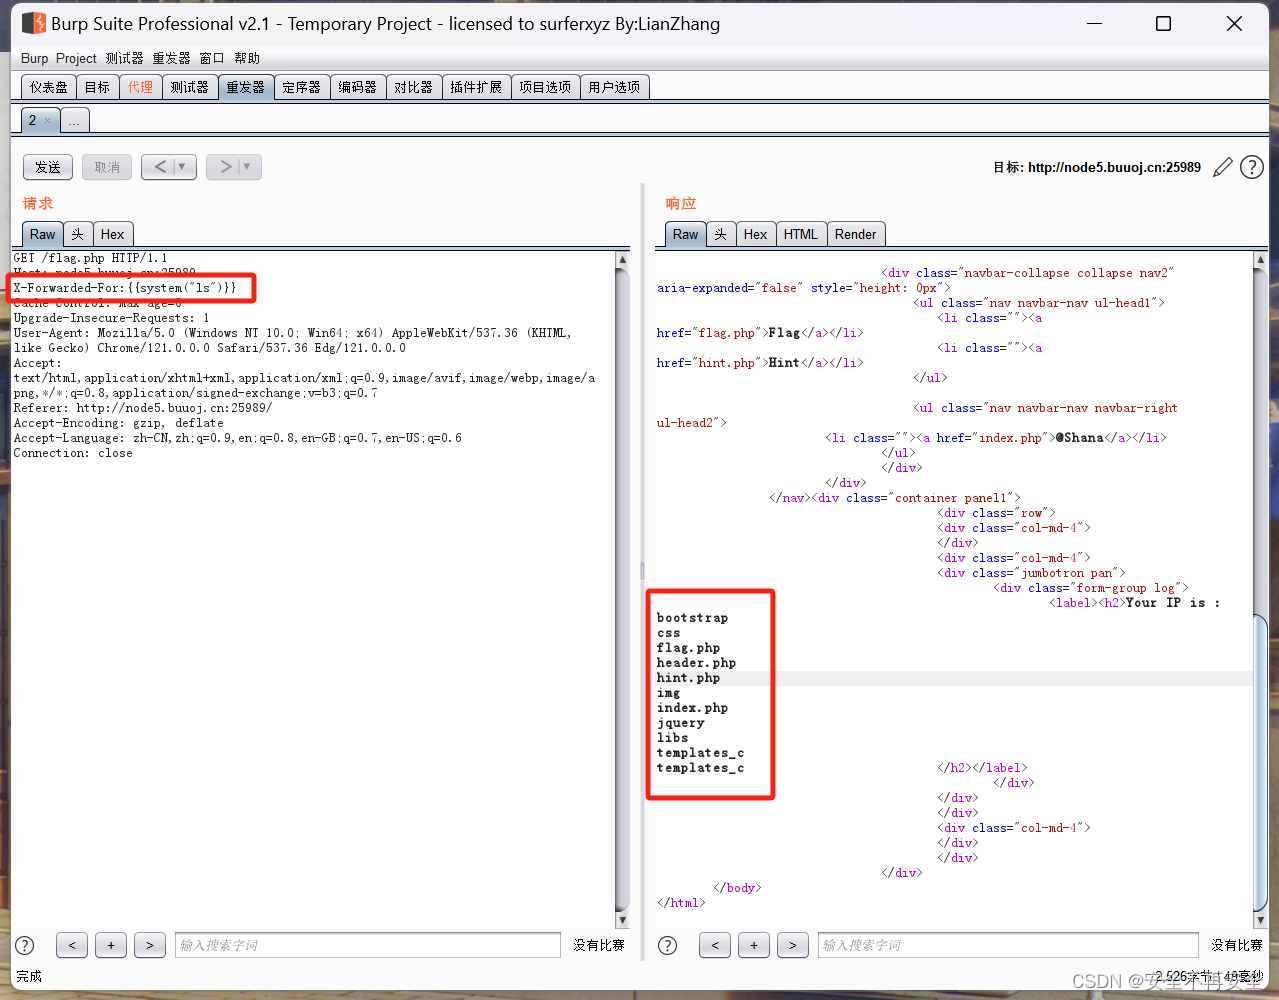Switch to the 对比器 tab
The height and width of the screenshot is (1000, 1279).
coord(413,87)
